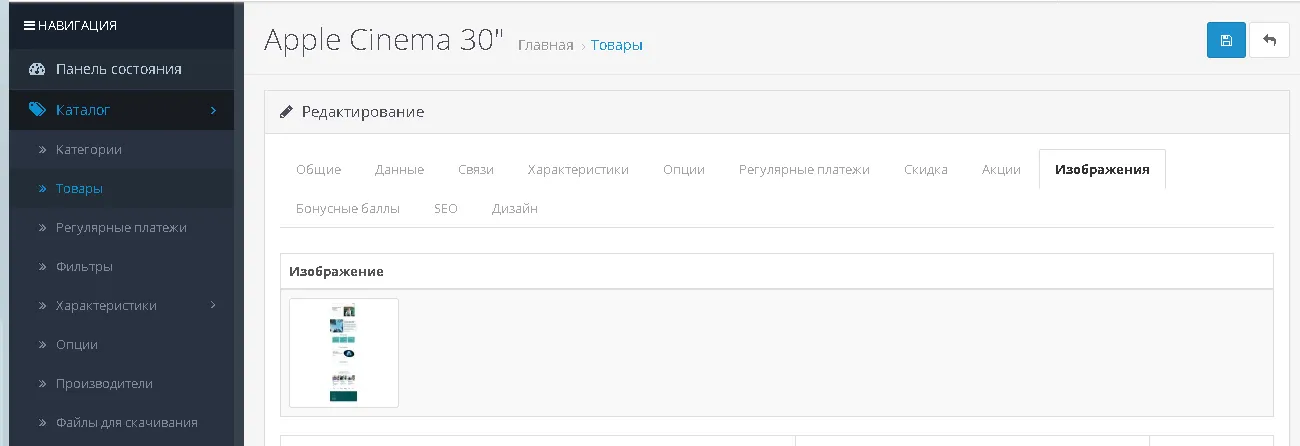1300x446 pixels.
Task: Click the back reply-arrow button
Action: pyautogui.click(x=1270, y=40)
